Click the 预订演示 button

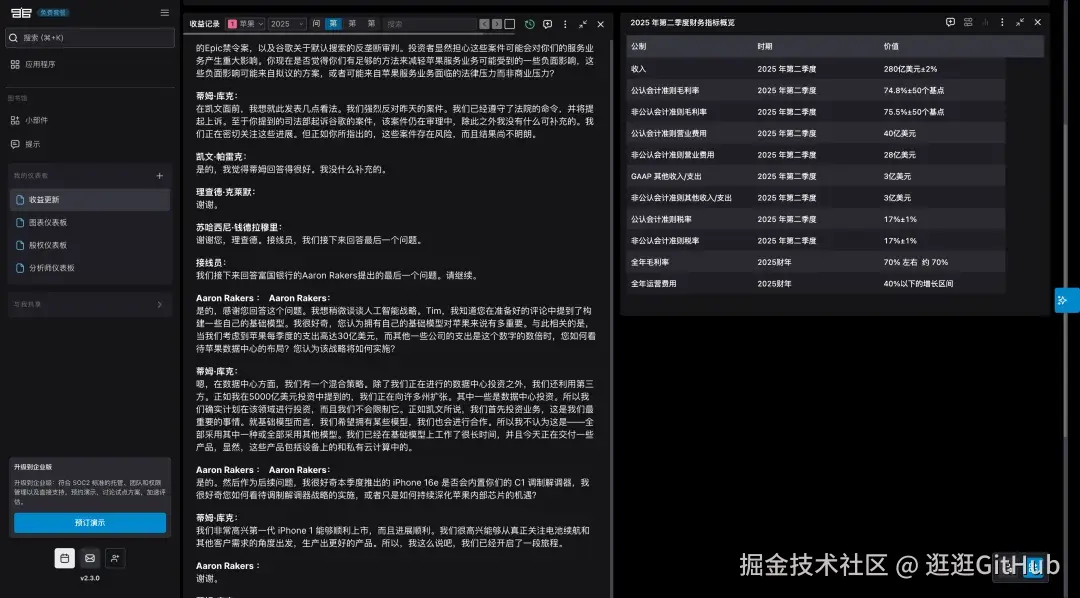click(90, 523)
